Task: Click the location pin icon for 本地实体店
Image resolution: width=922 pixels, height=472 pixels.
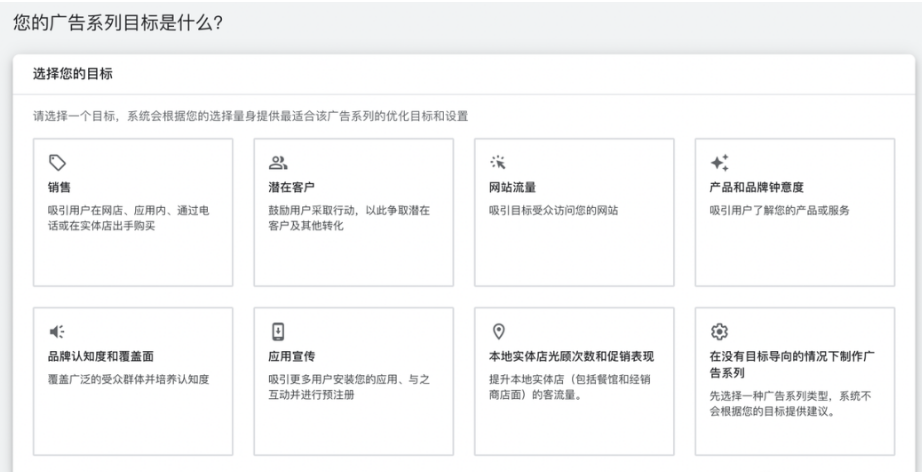Action: pyautogui.click(x=498, y=332)
